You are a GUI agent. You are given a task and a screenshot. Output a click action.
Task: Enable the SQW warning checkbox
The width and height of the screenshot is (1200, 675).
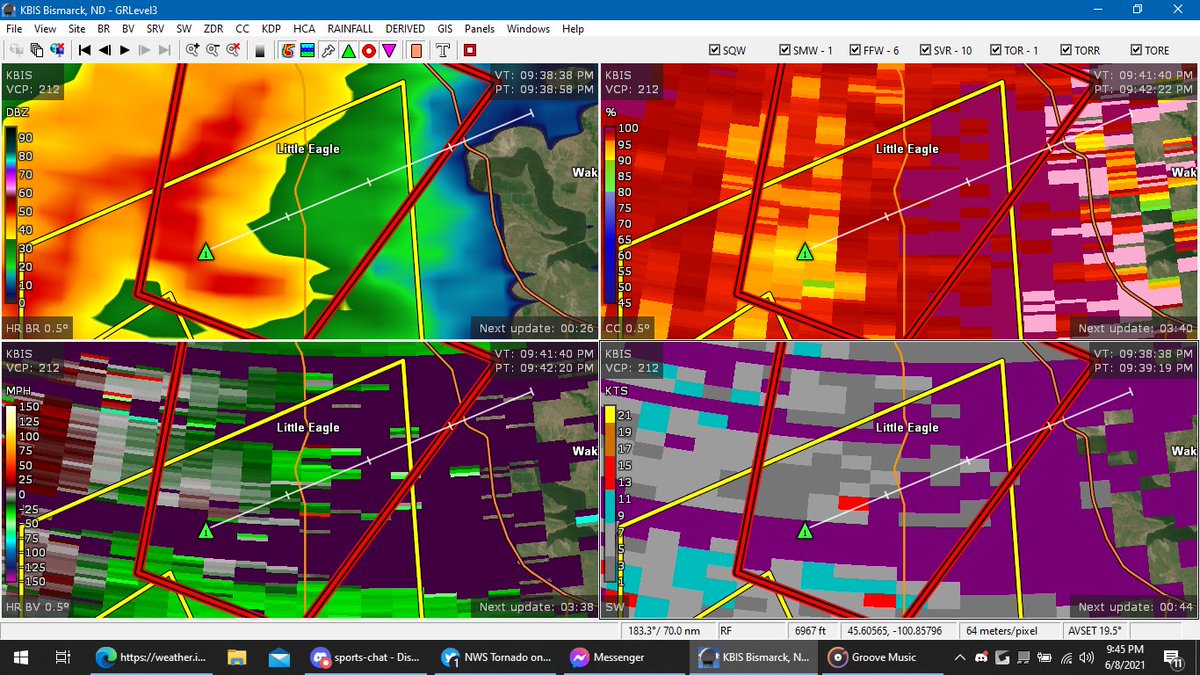(x=714, y=49)
